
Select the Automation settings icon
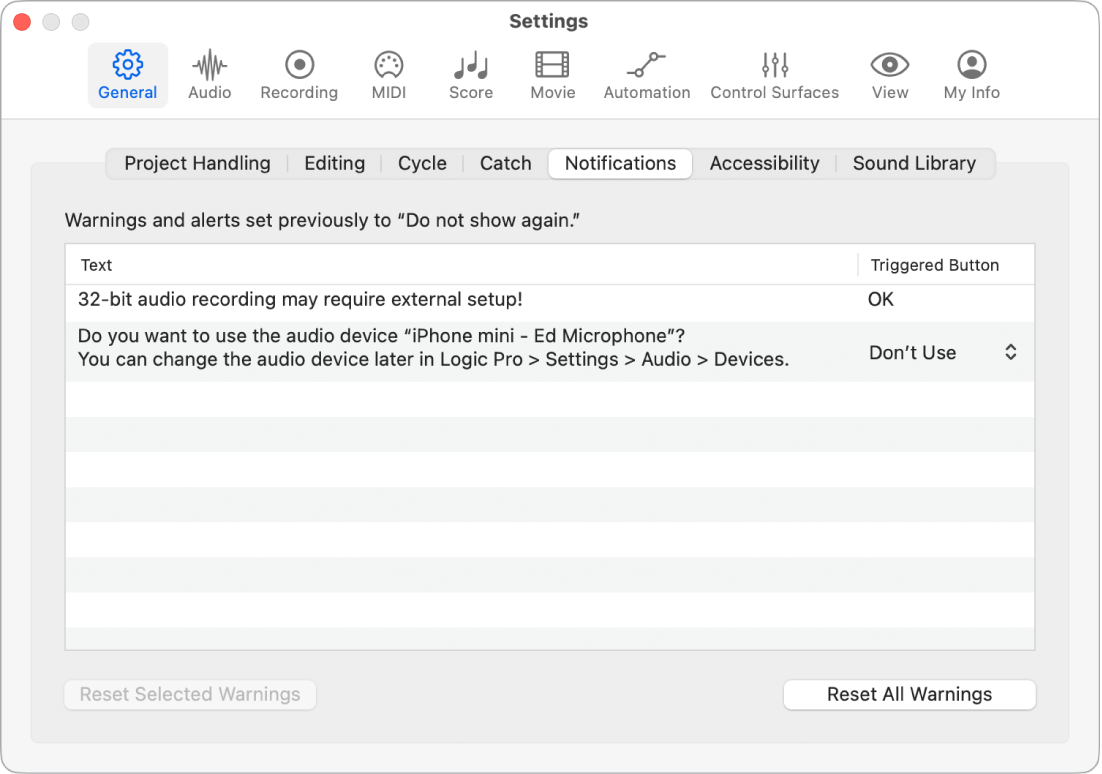(646, 75)
